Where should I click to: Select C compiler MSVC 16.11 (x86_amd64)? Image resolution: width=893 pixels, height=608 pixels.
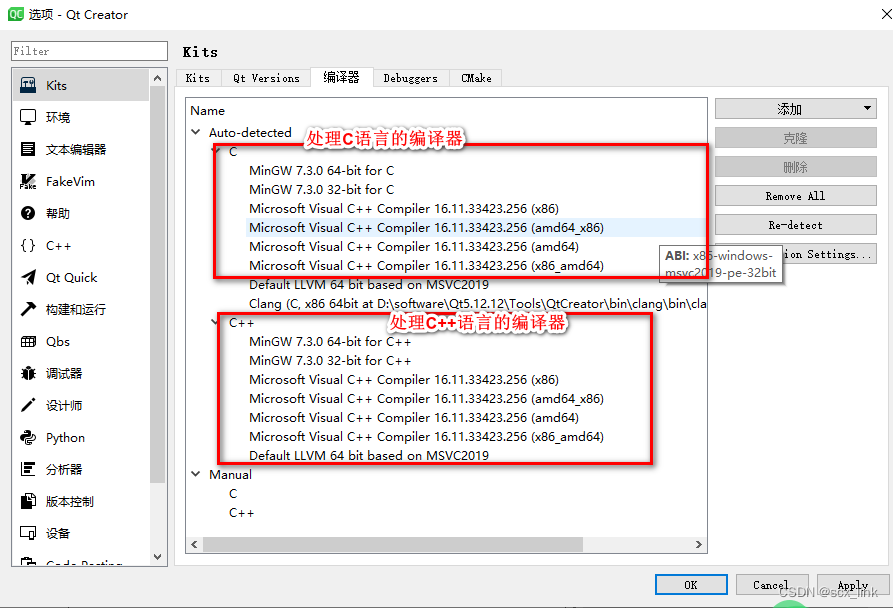click(426, 265)
